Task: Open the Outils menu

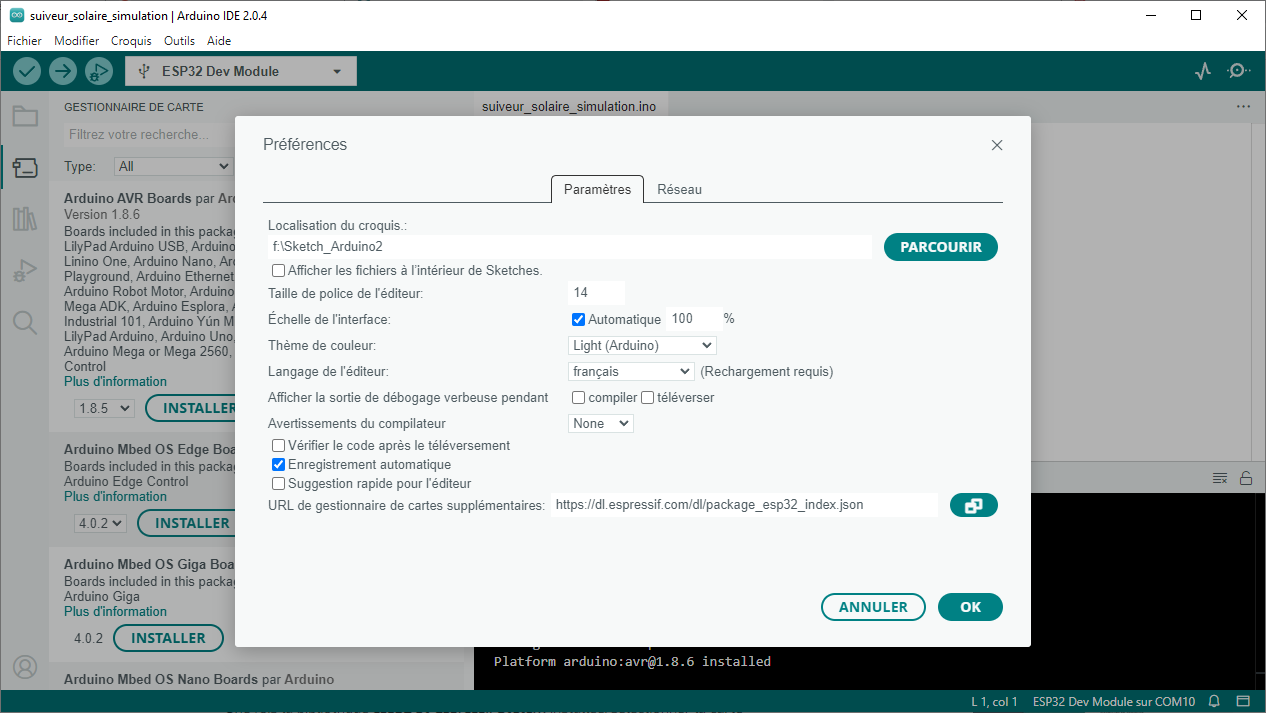Action: [179, 41]
